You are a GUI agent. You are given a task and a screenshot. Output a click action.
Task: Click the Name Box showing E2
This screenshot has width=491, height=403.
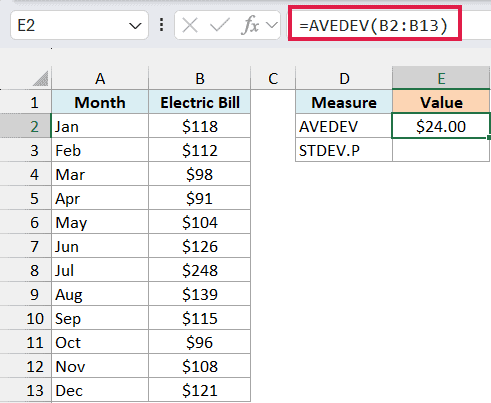point(79,25)
